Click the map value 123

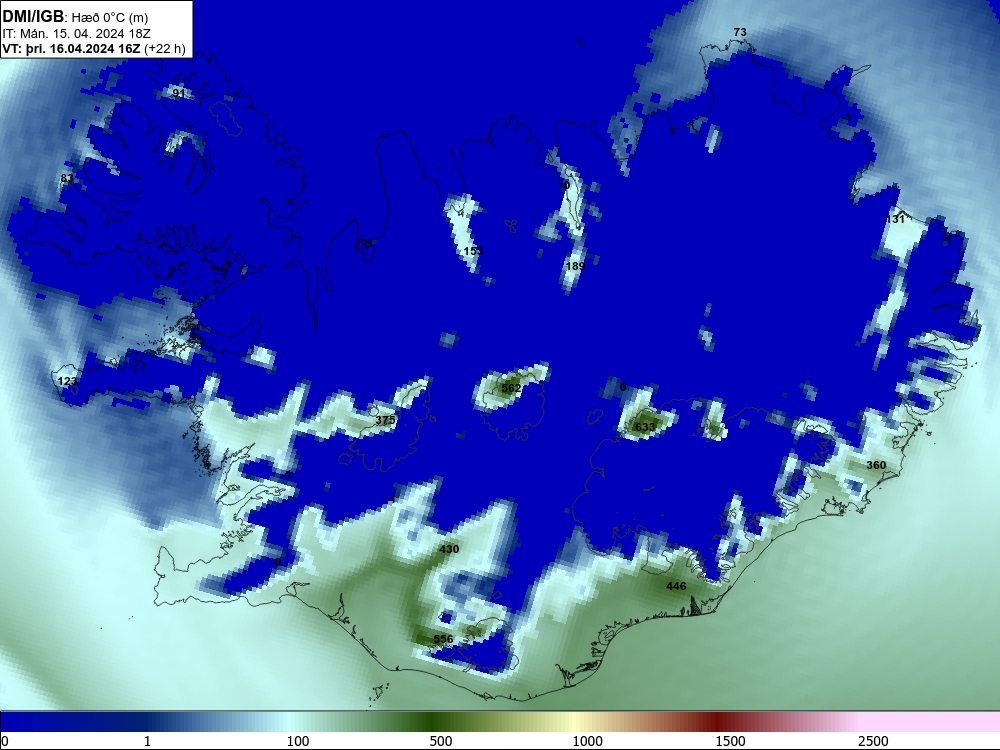(67, 381)
